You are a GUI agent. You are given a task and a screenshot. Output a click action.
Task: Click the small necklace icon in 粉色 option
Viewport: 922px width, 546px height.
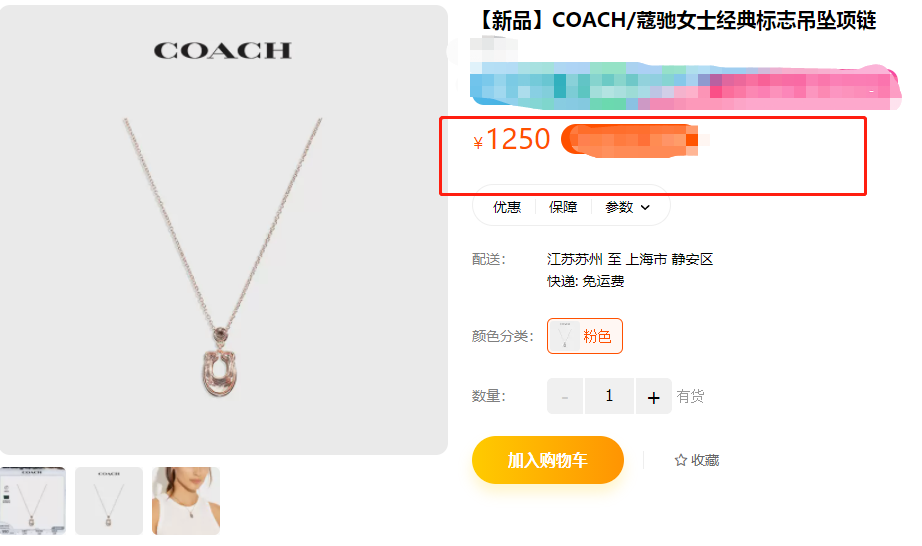(x=564, y=336)
